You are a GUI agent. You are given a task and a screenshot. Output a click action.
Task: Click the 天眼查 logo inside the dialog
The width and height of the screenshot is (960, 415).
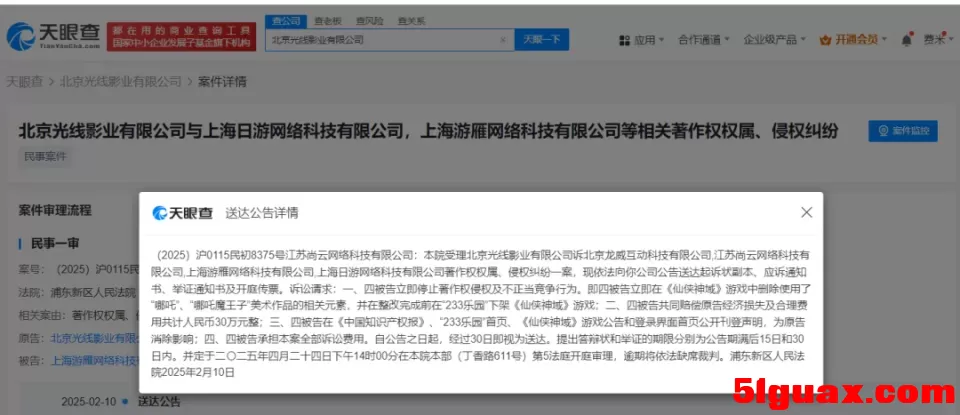[x=182, y=213]
